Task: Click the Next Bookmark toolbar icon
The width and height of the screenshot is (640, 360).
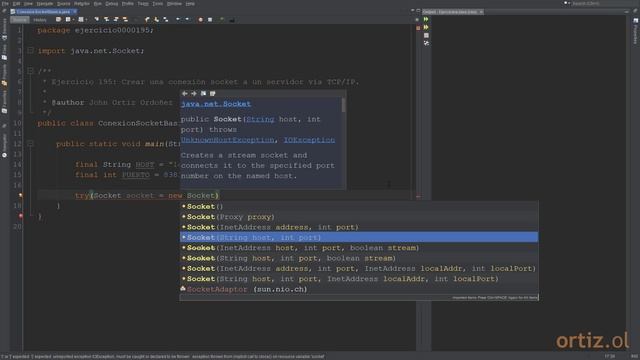Action: click(156, 20)
